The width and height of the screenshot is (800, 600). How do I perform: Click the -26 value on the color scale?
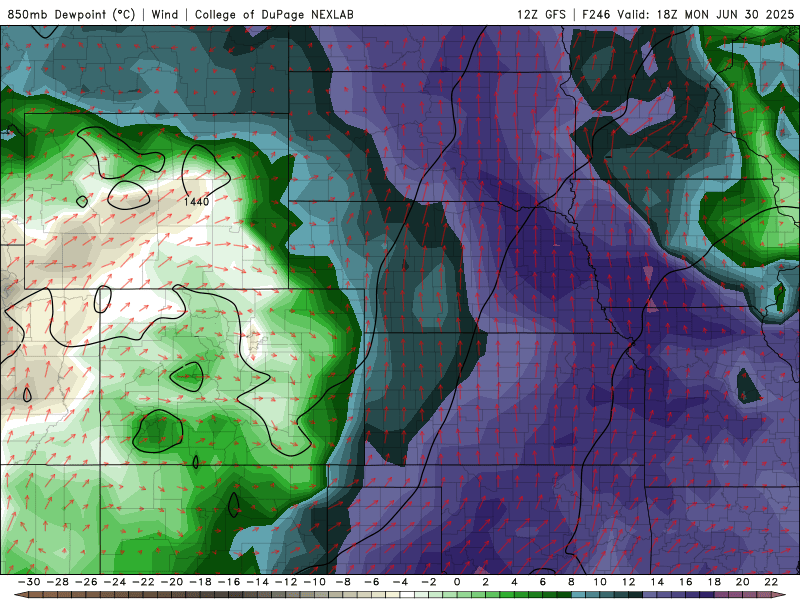(86, 582)
